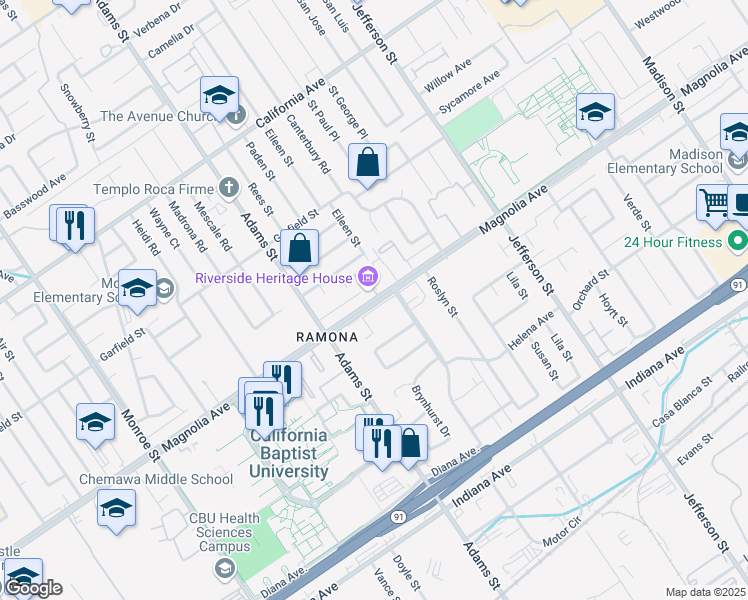Click the Heidi Rd label
The width and height of the screenshot is (748, 600).
click(x=146, y=238)
